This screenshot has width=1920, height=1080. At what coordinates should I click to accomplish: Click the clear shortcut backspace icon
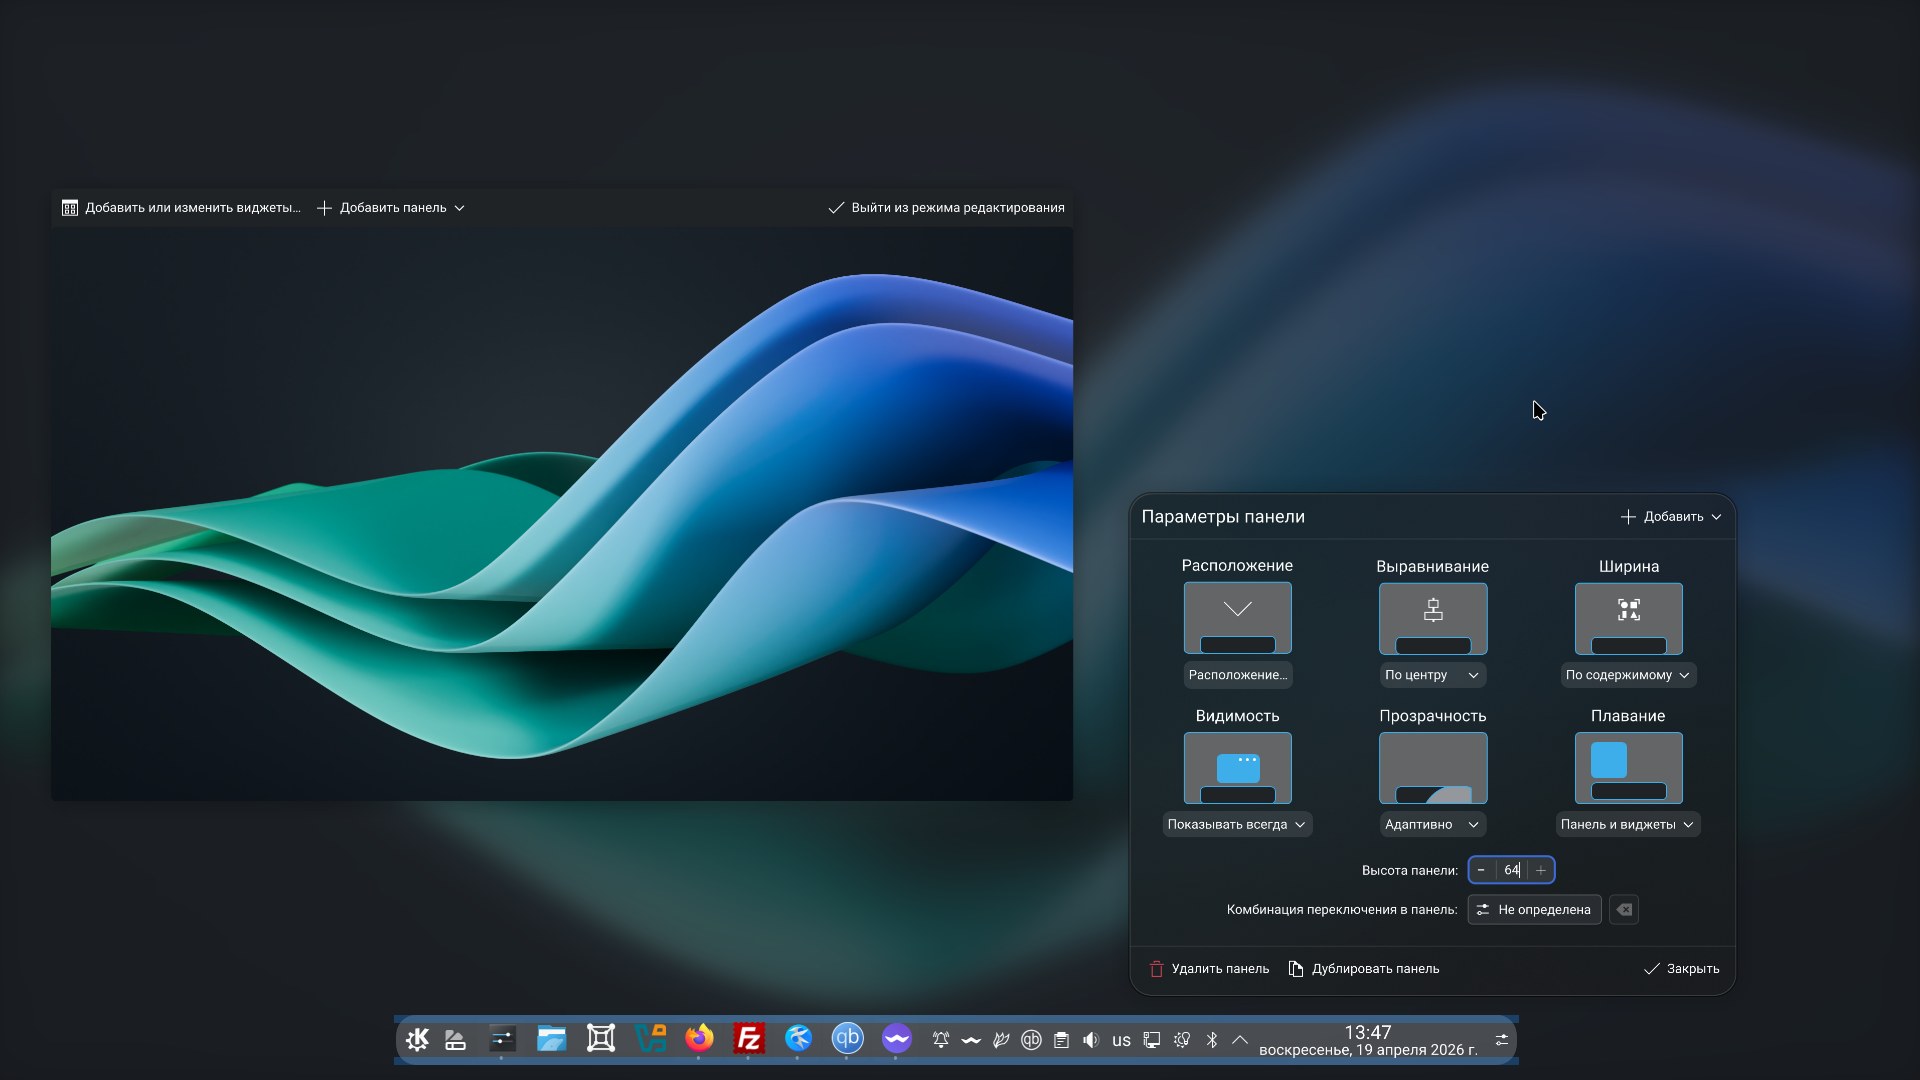[x=1624, y=910]
